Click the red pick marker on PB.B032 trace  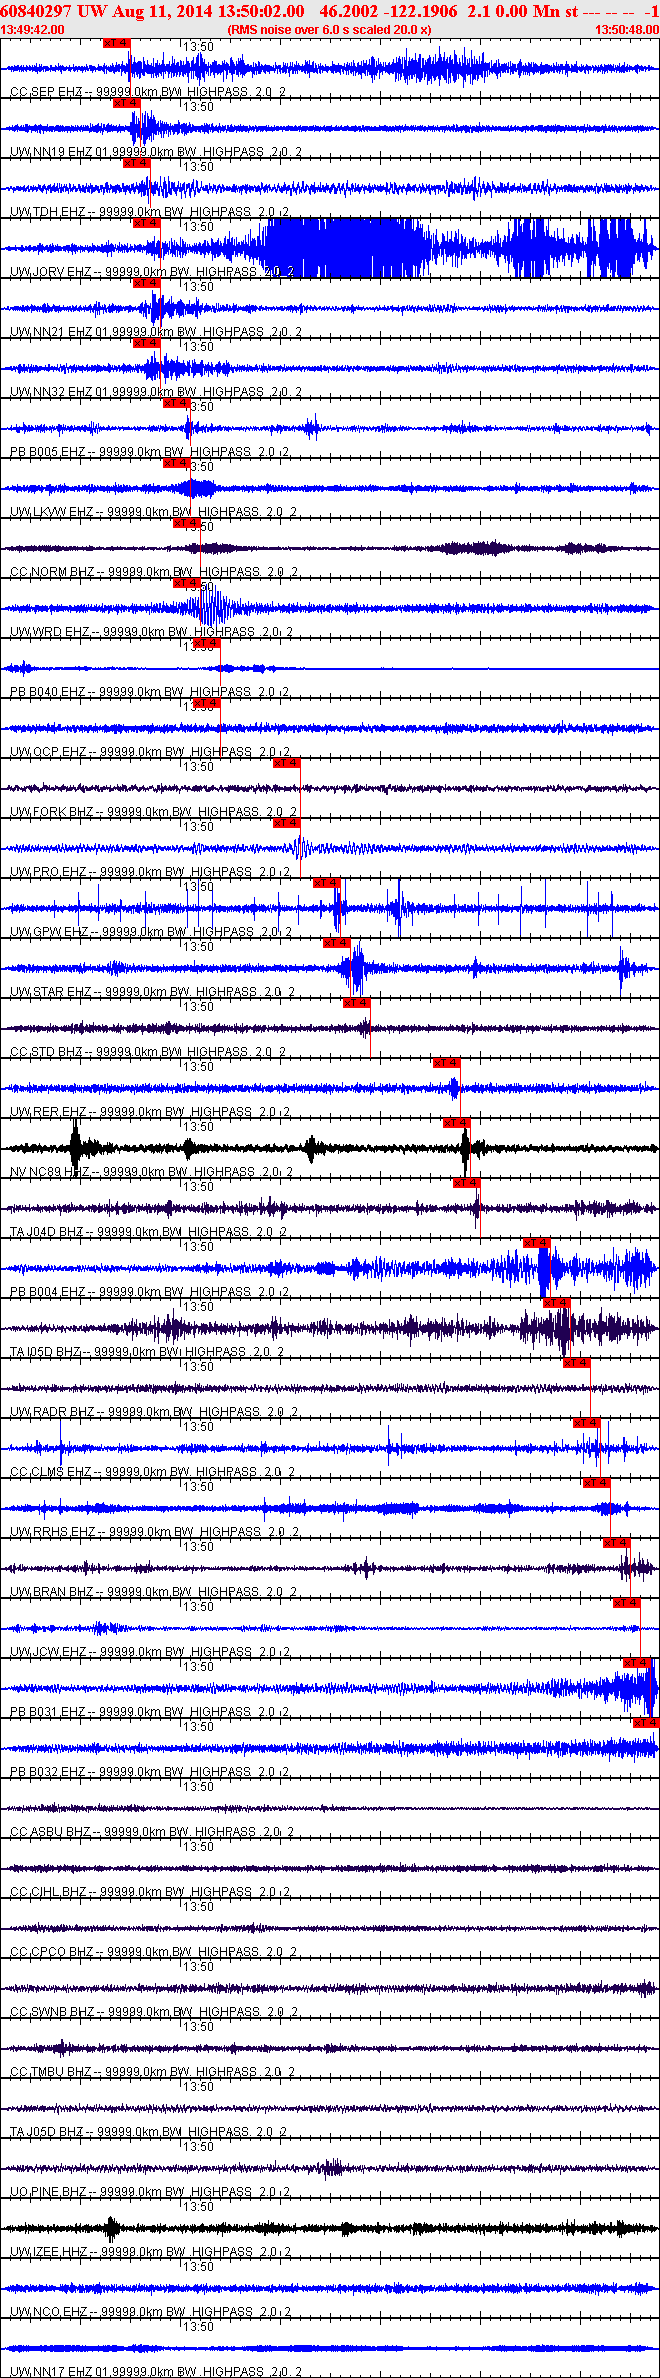[646, 1723]
